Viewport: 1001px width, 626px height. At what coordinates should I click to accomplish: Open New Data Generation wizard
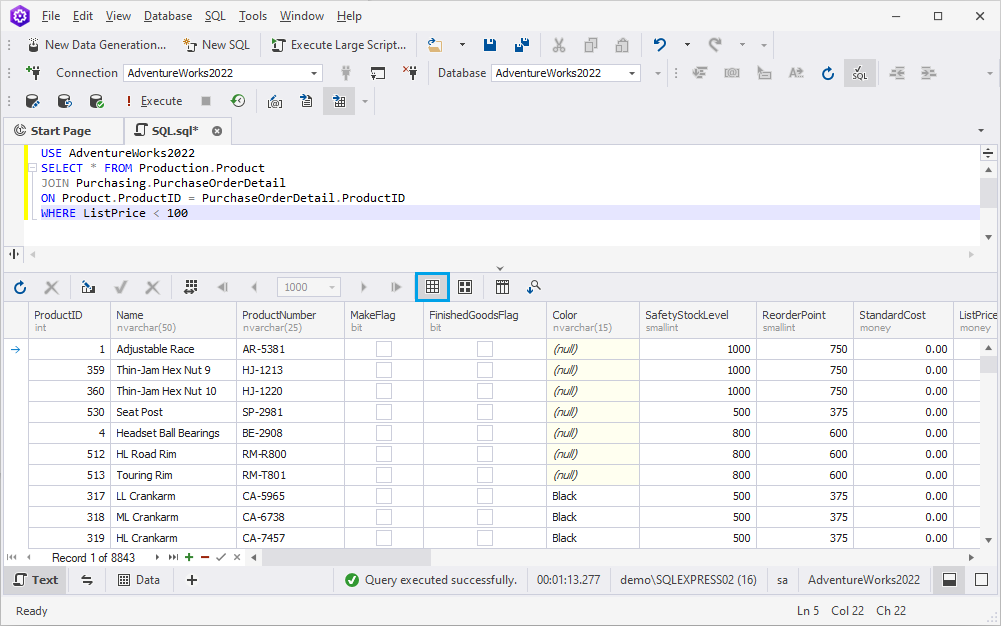tap(97, 45)
